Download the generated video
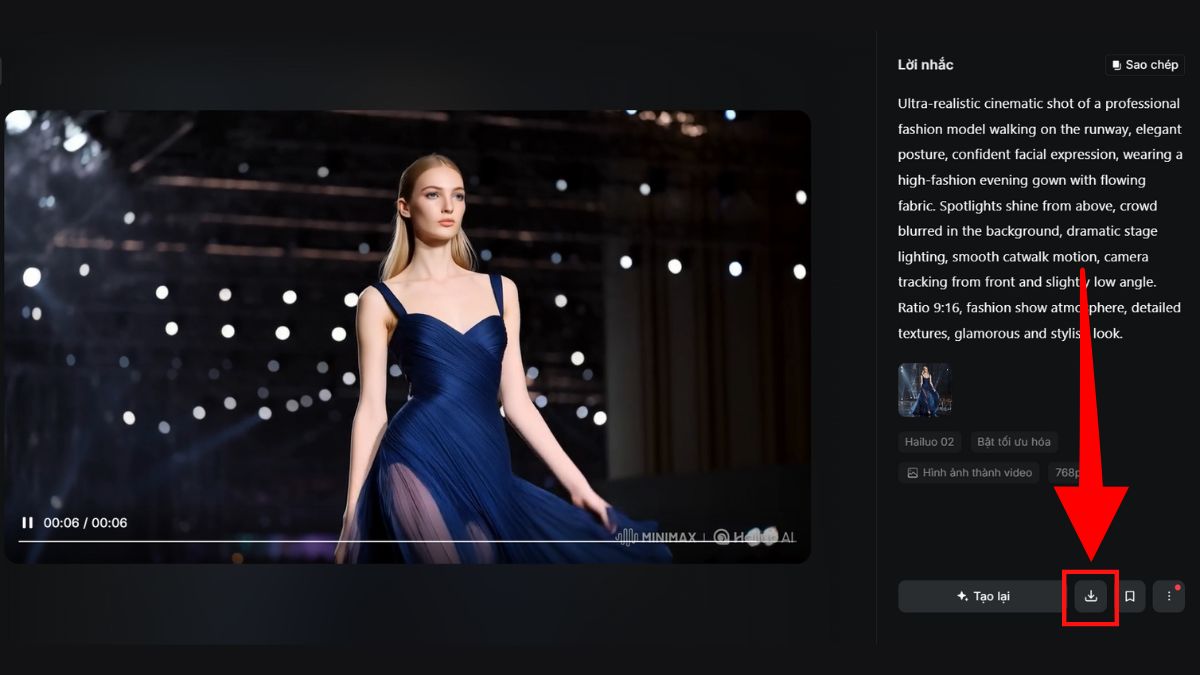1200x675 pixels. [1091, 596]
